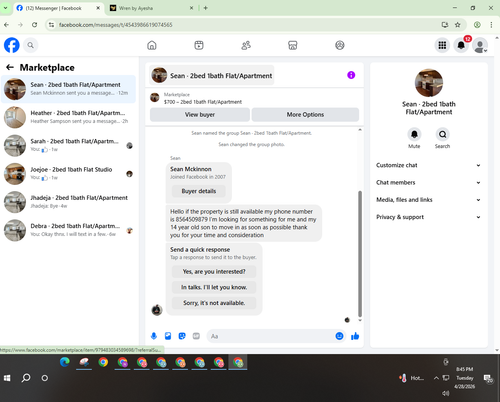Send quick reply 'In talks. I'll let you know.'
500x402 pixels.
click(214, 287)
